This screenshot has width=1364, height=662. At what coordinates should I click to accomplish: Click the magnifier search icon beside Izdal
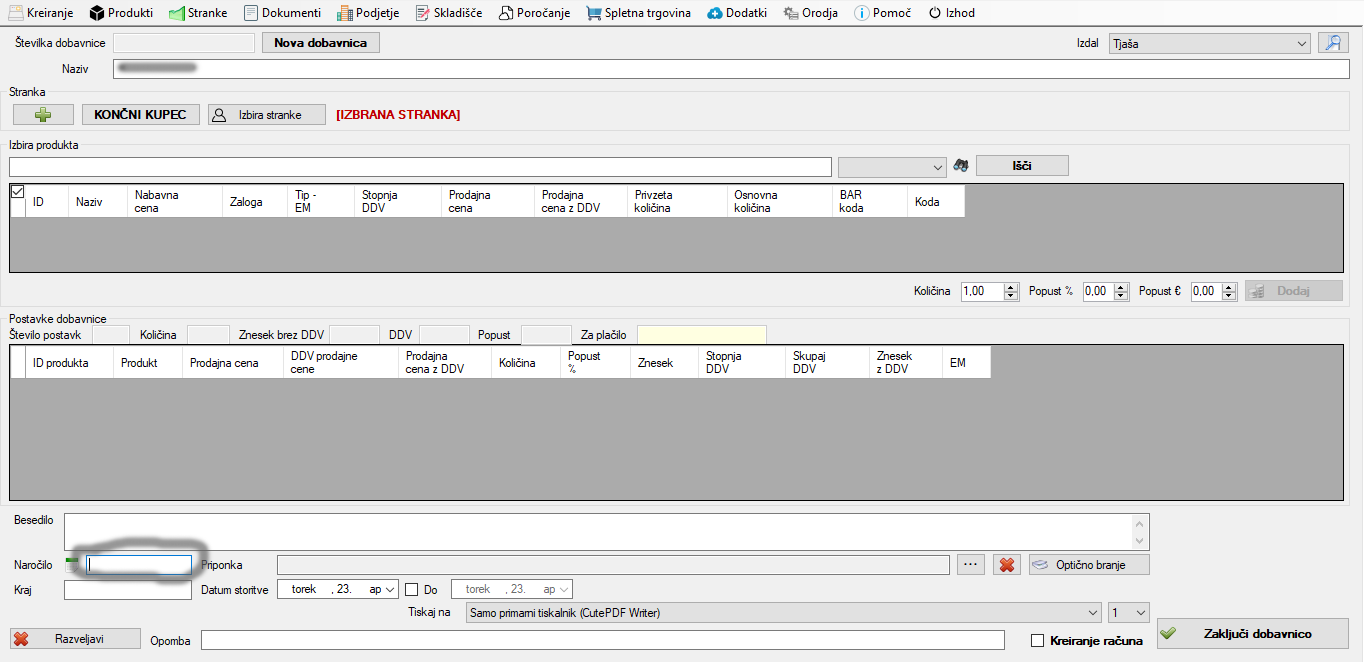click(x=1333, y=43)
